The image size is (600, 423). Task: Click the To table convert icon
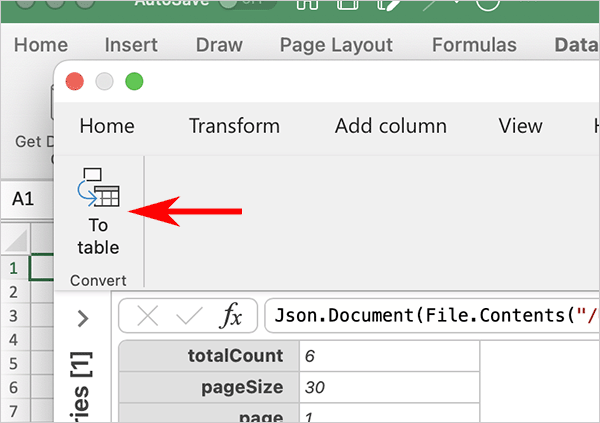point(98,189)
